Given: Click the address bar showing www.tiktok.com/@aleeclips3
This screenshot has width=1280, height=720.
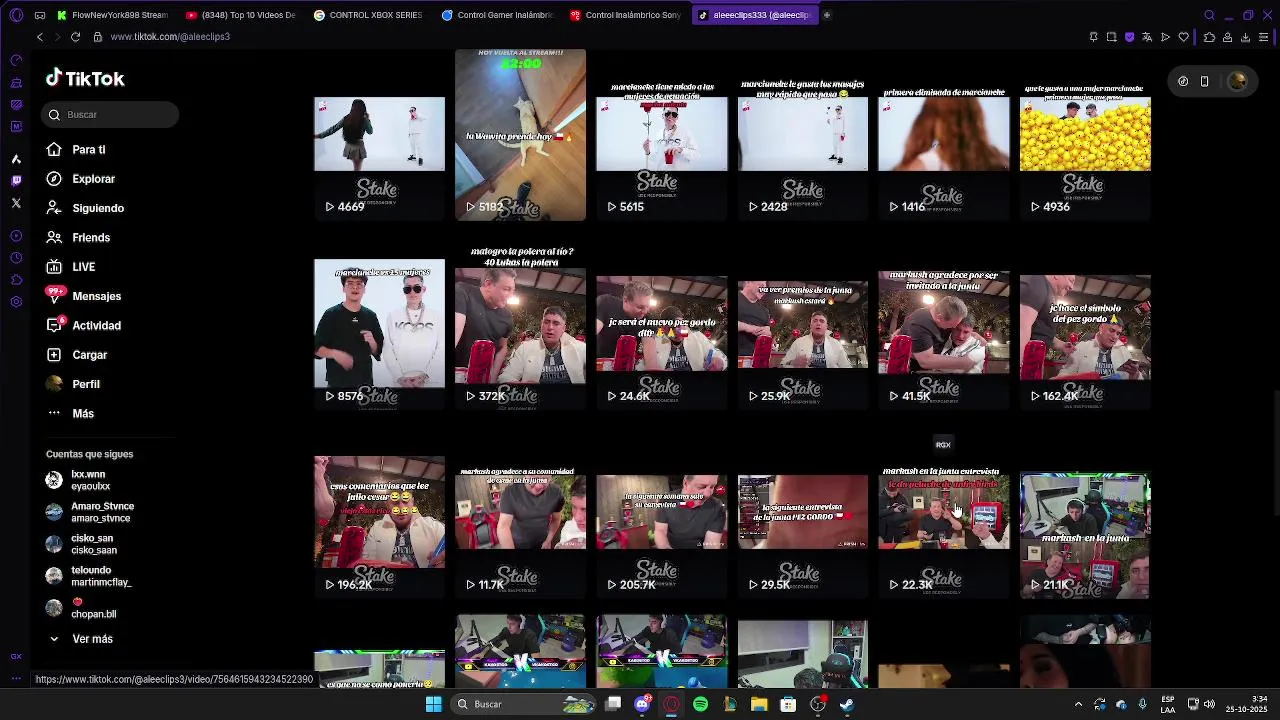Looking at the screenshot, I should pyautogui.click(x=170, y=37).
